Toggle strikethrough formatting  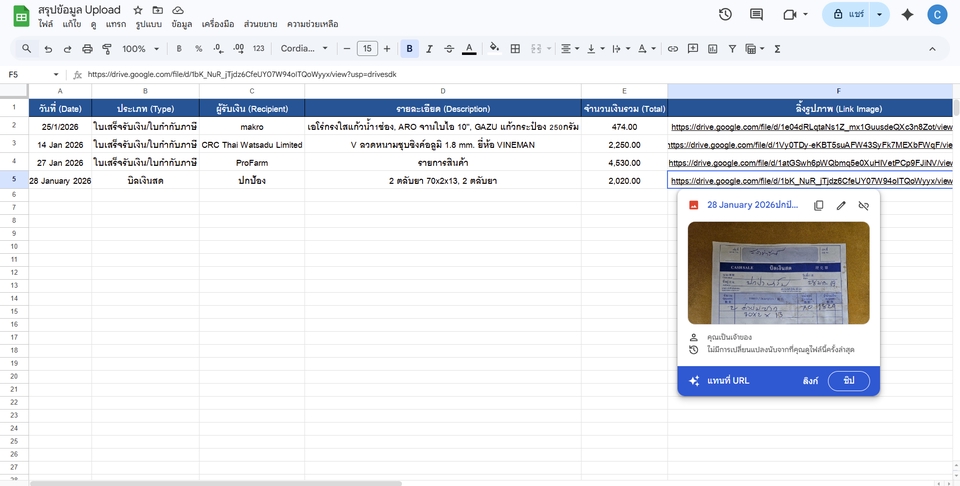click(x=449, y=49)
